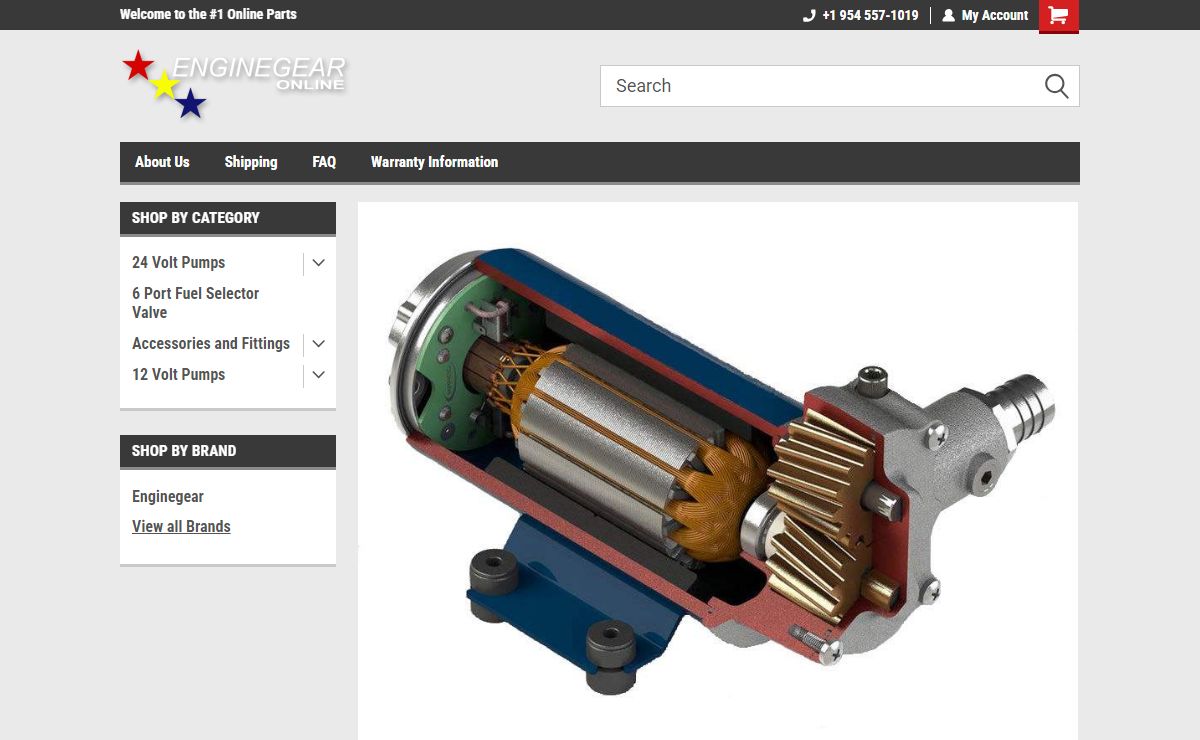Viewport: 1200px width, 740px height.
Task: Click the magnifying glass search icon
Action: (x=1056, y=86)
